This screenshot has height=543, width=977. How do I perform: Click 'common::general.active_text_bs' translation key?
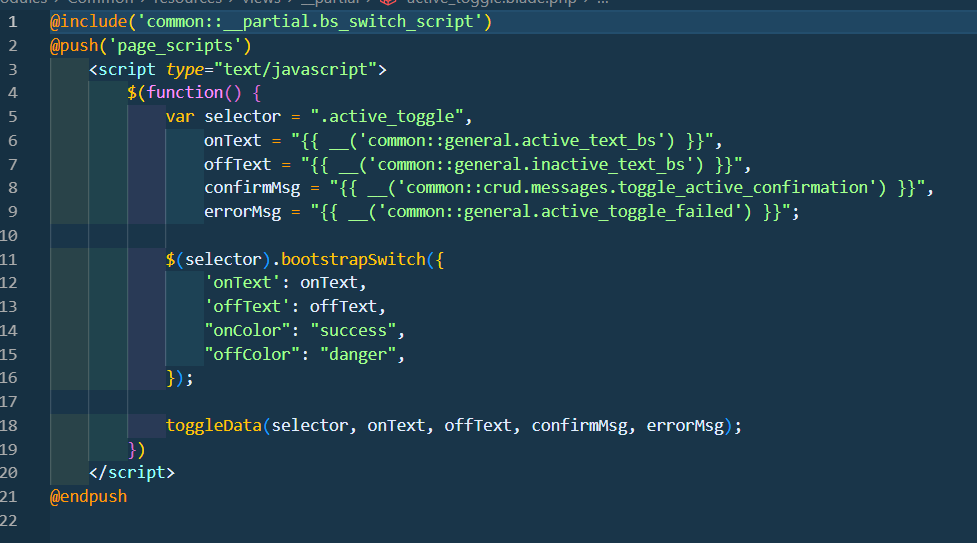click(512, 140)
